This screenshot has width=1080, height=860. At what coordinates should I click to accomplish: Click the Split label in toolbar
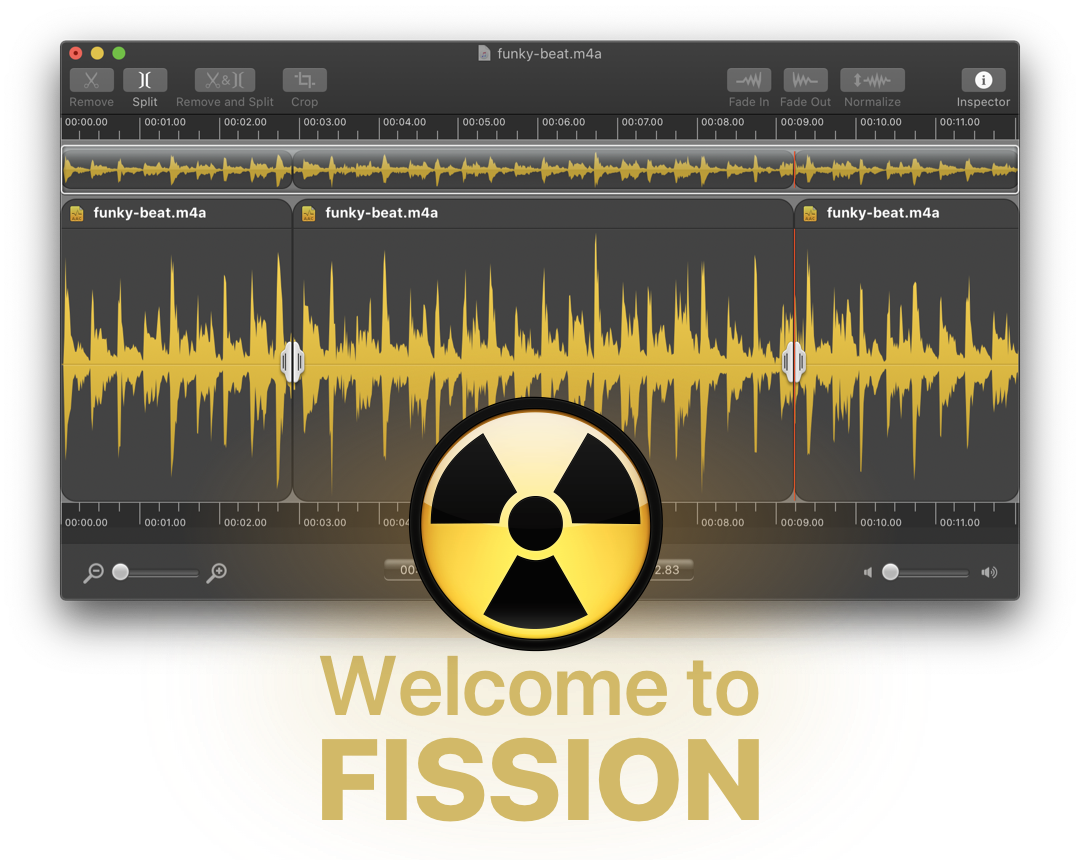tap(145, 102)
